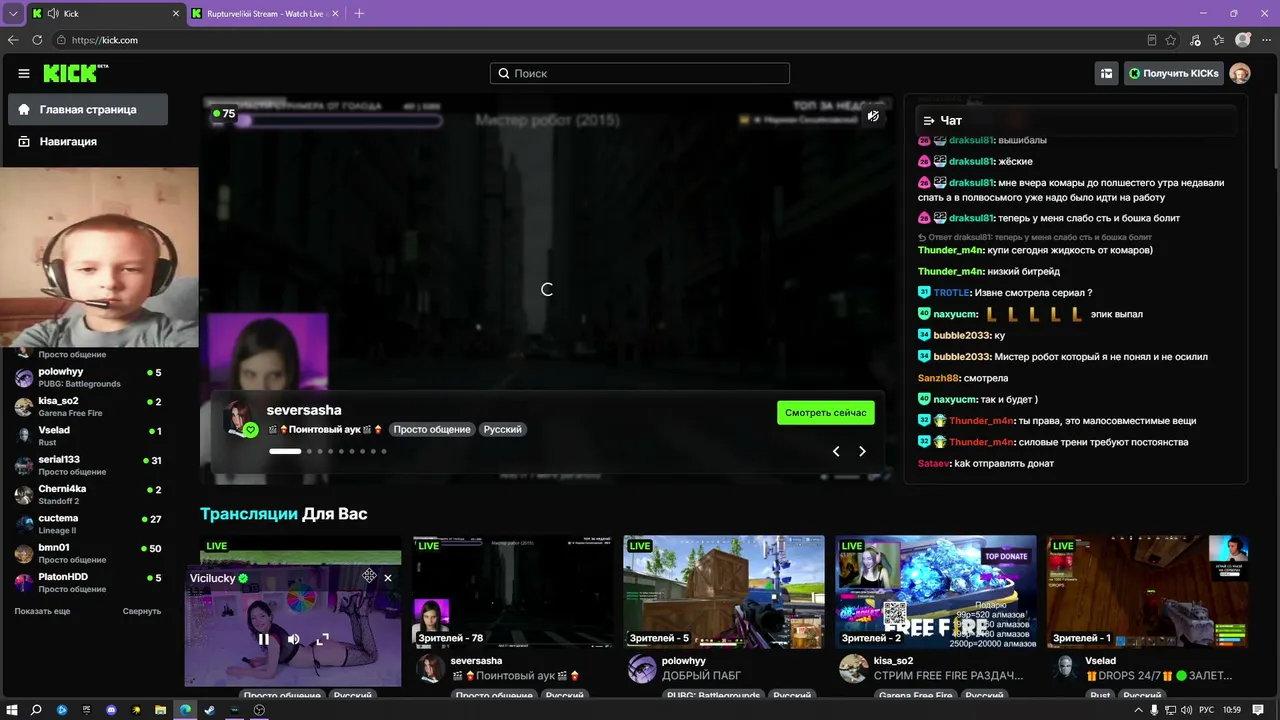Close the Kick browser tab
The width and height of the screenshot is (1280, 720).
pyautogui.click(x=176, y=14)
